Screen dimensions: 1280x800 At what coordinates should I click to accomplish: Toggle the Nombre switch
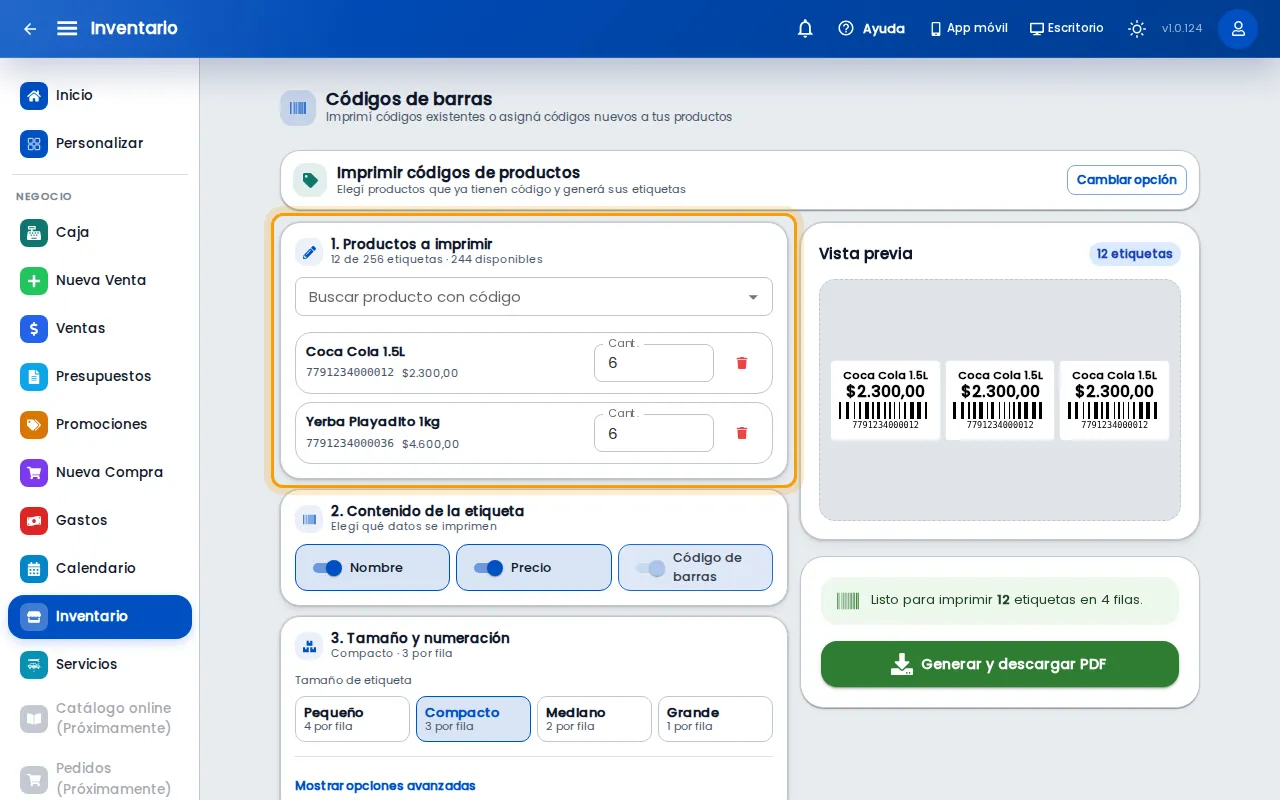pyautogui.click(x=328, y=568)
